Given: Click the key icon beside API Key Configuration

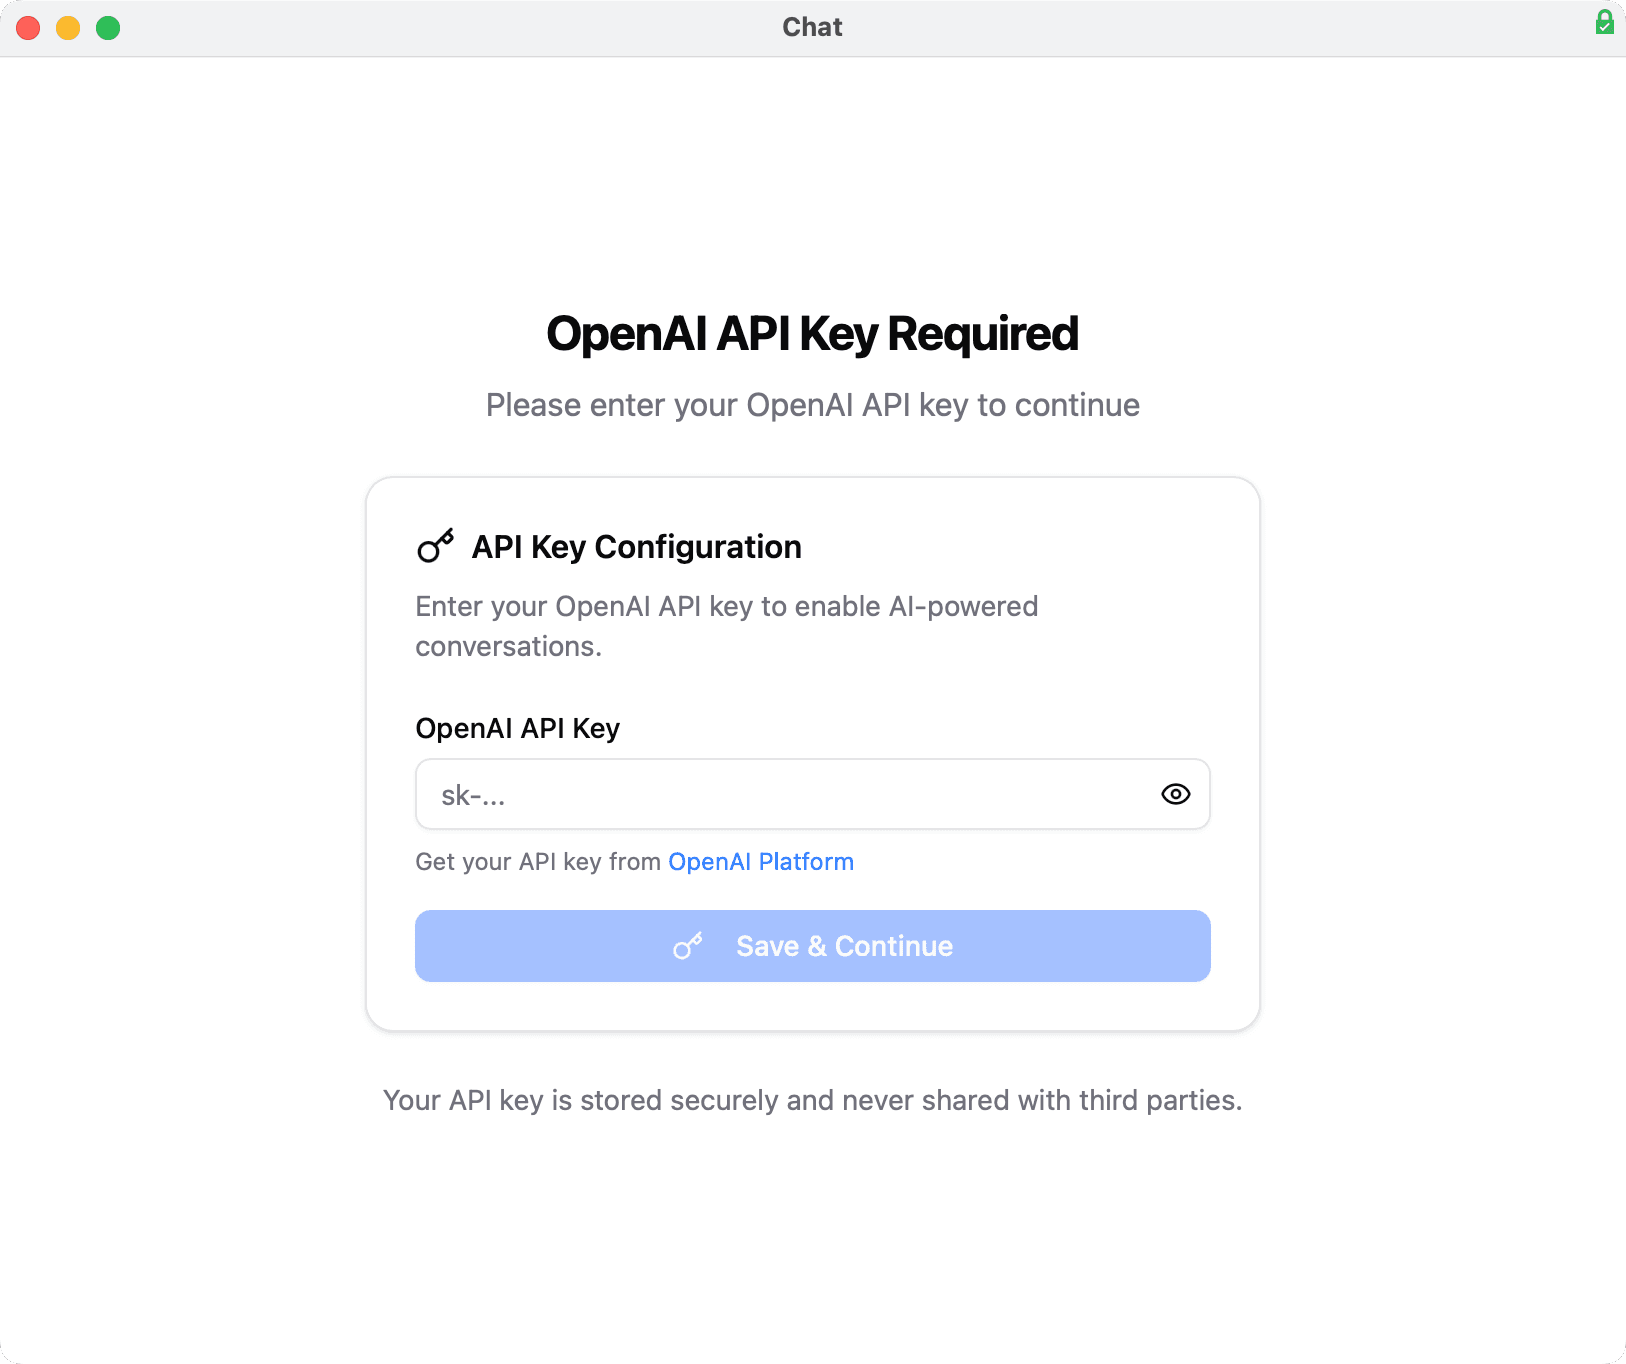Looking at the screenshot, I should coord(435,546).
